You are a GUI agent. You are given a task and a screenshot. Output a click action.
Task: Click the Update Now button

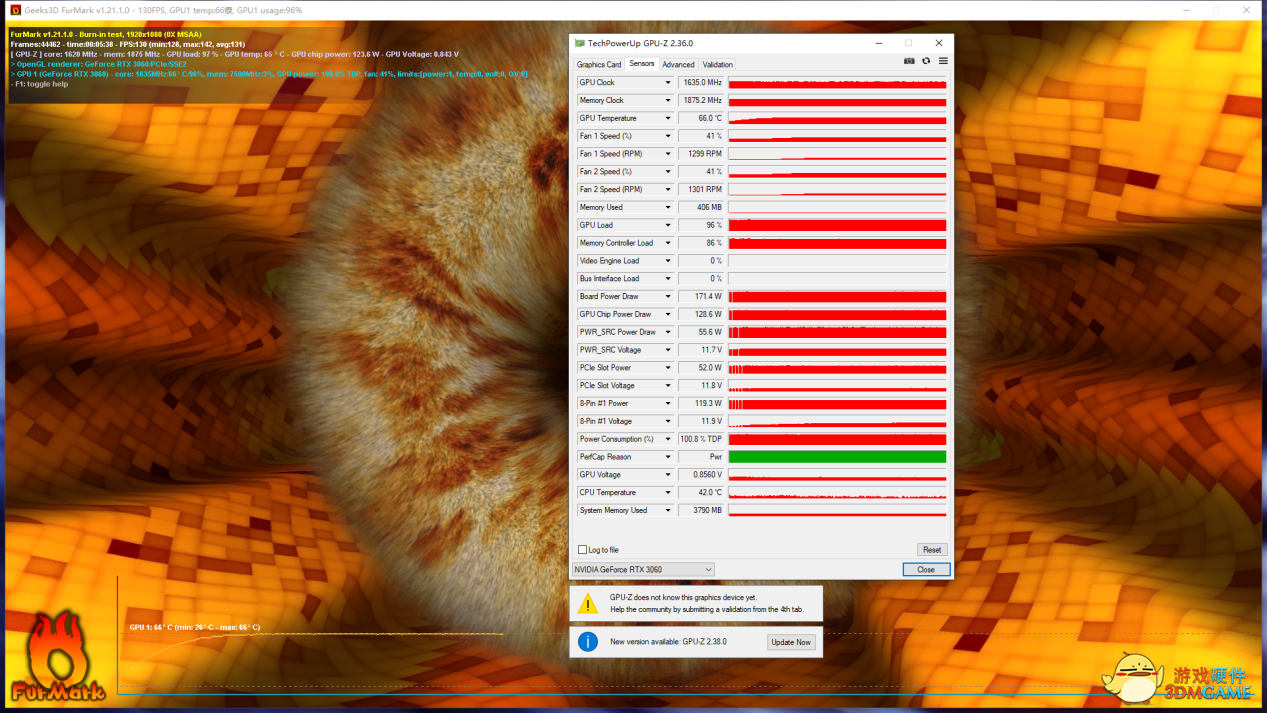[x=791, y=642]
